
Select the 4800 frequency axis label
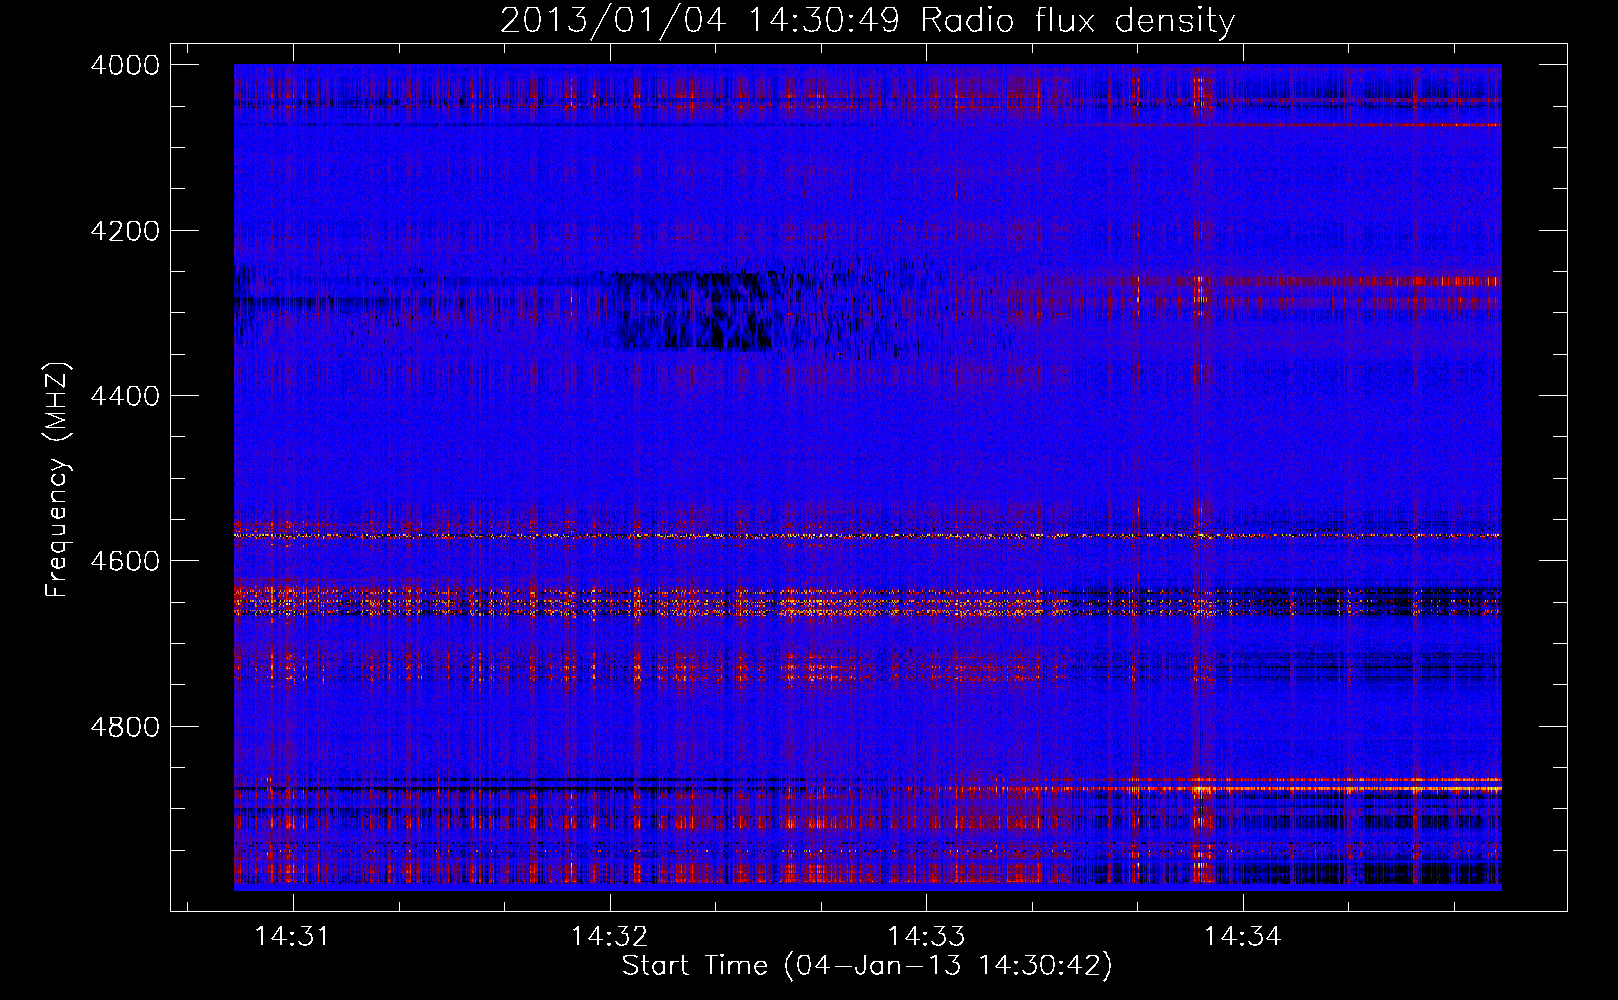point(125,726)
